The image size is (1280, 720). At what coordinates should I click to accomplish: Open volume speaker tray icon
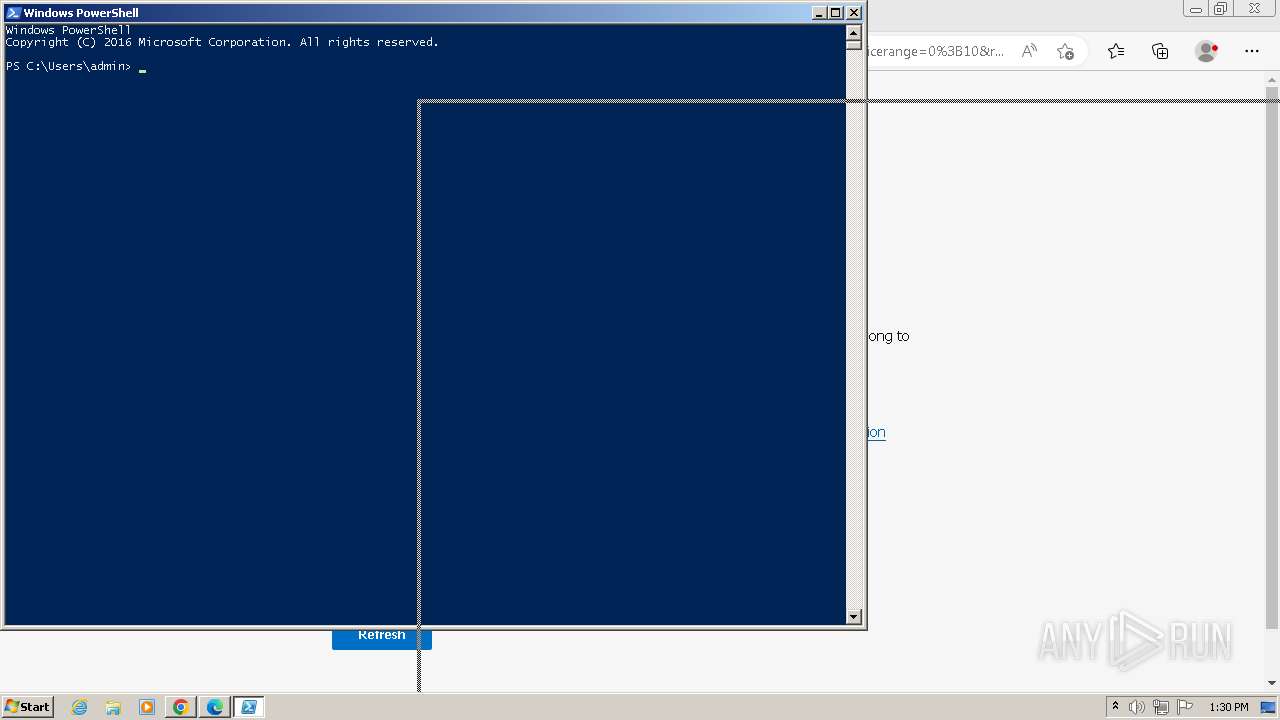[1137, 707]
